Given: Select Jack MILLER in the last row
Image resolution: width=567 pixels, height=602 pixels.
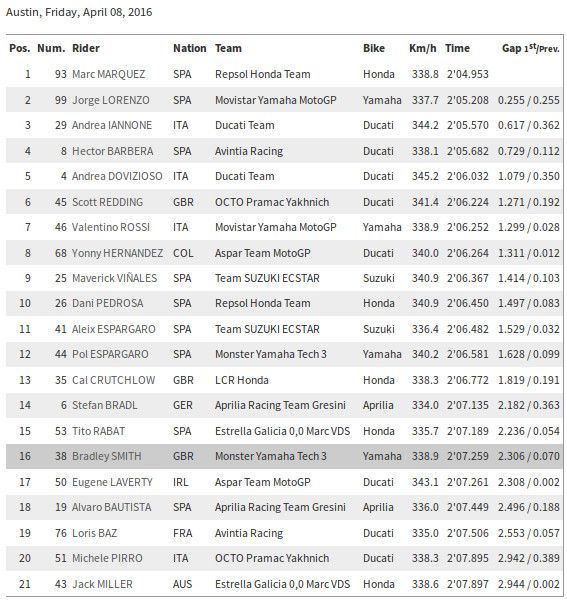Looking at the screenshot, I should [x=102, y=584].
